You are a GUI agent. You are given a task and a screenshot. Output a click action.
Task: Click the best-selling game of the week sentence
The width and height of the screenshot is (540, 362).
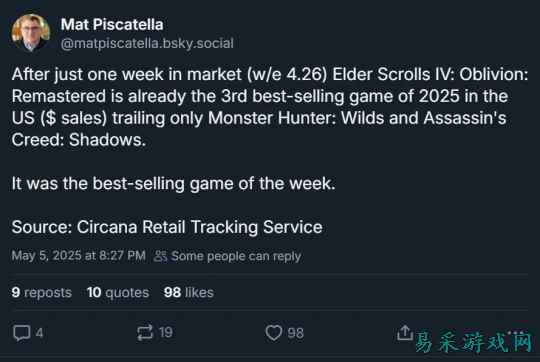tap(173, 183)
